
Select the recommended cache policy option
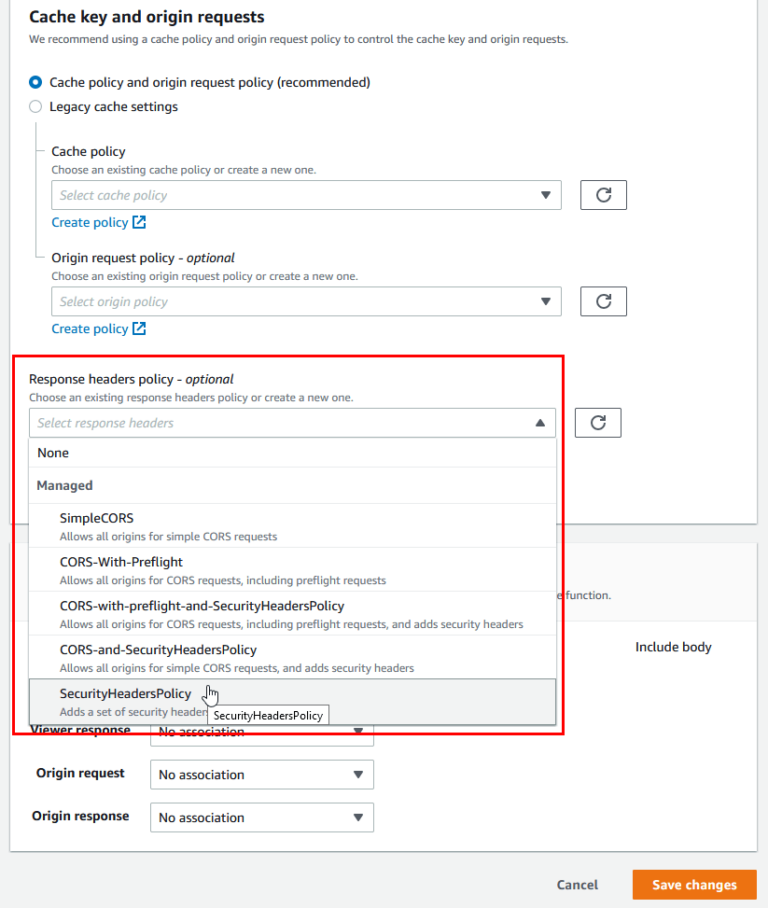pos(35,82)
